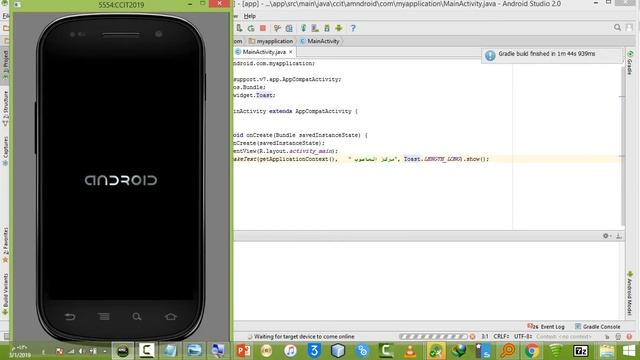Click the Windows Start button
Viewport: 640px width, 360px height.
tap(629, 351)
